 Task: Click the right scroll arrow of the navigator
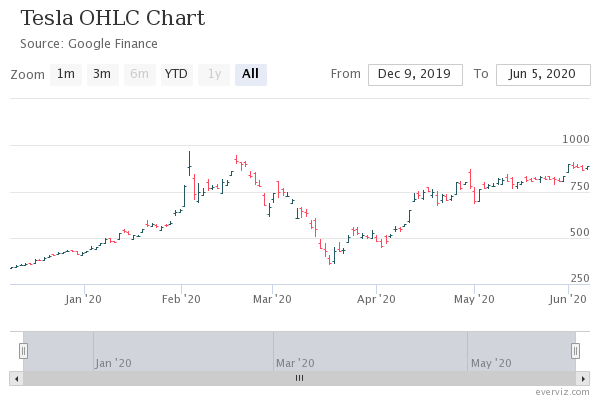(x=583, y=379)
